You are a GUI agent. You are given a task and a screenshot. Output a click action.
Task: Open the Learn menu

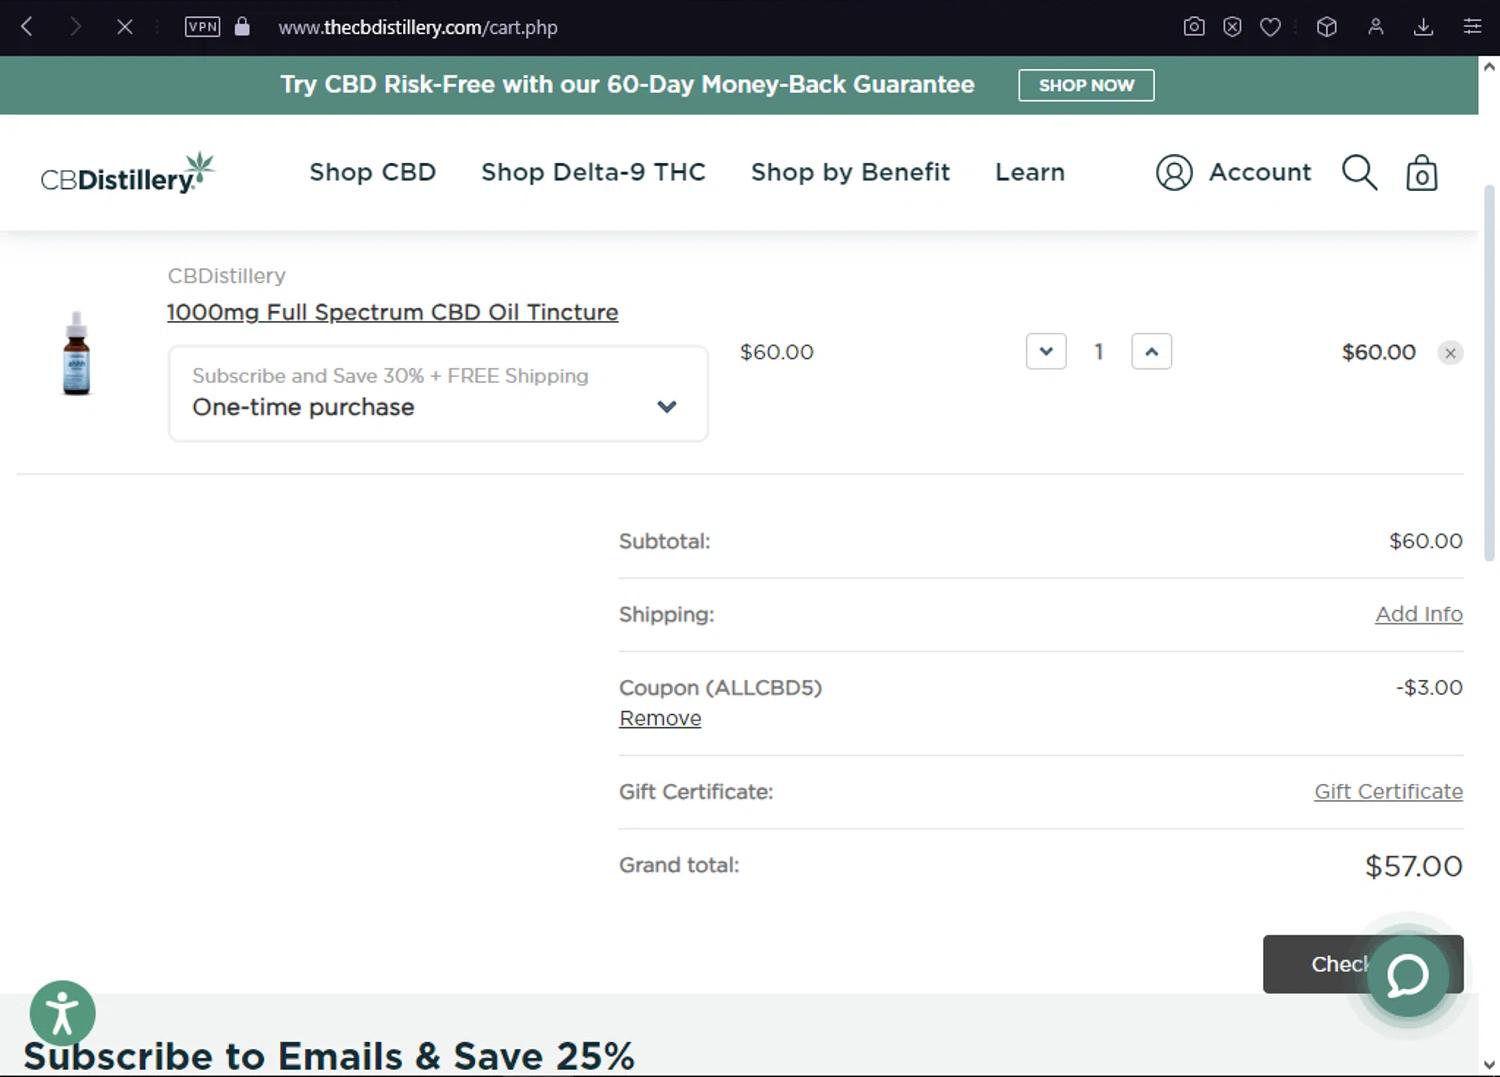coord(1030,172)
